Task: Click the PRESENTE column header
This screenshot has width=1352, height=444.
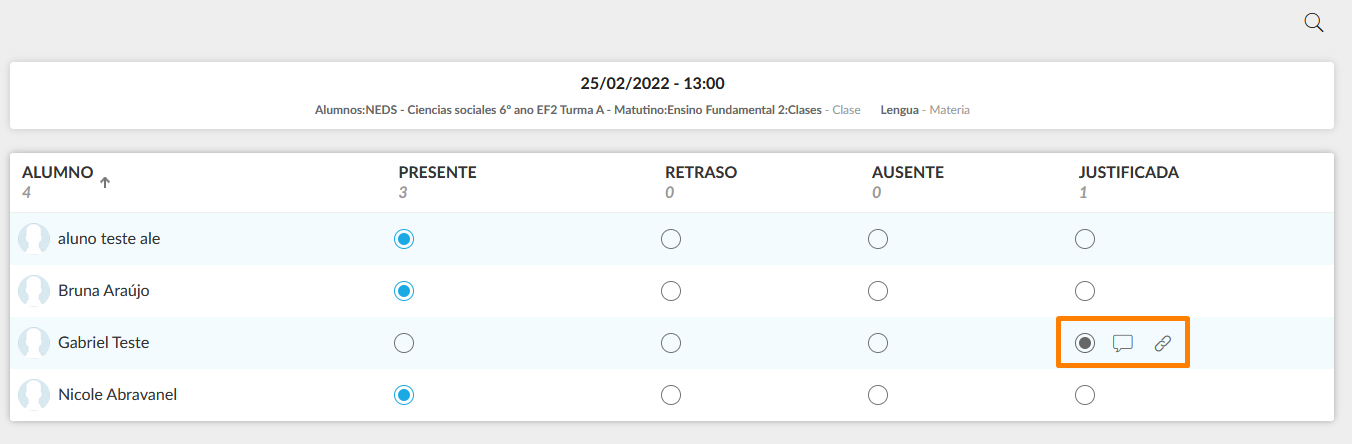Action: point(437,172)
